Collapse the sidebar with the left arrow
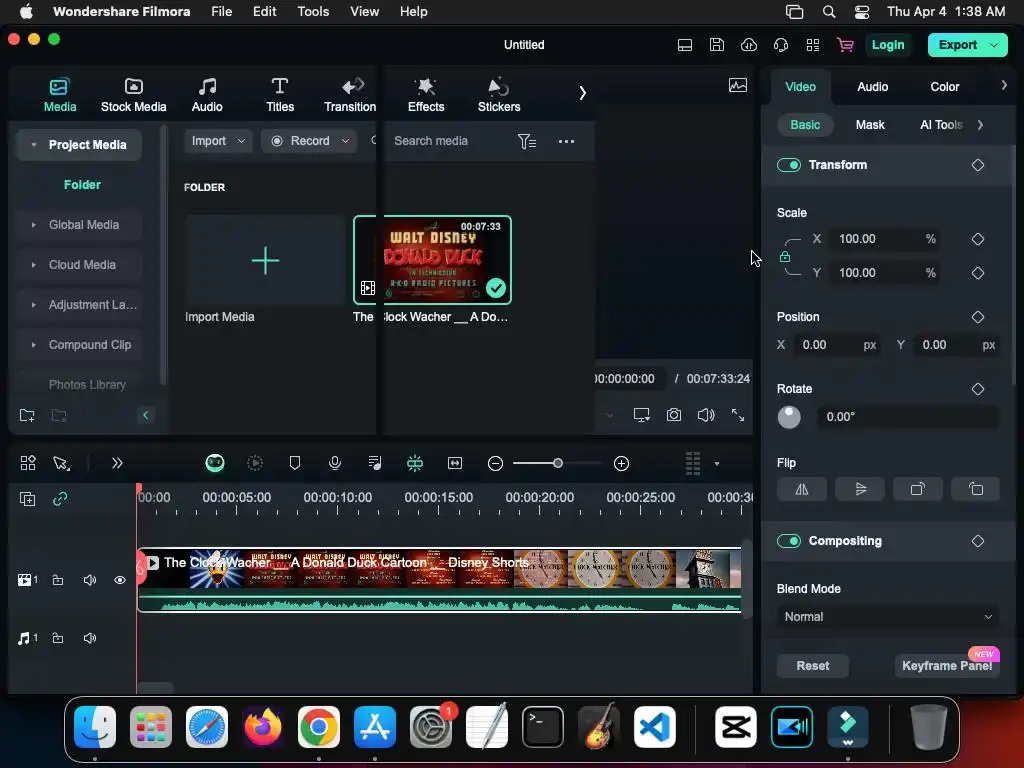 coord(146,415)
